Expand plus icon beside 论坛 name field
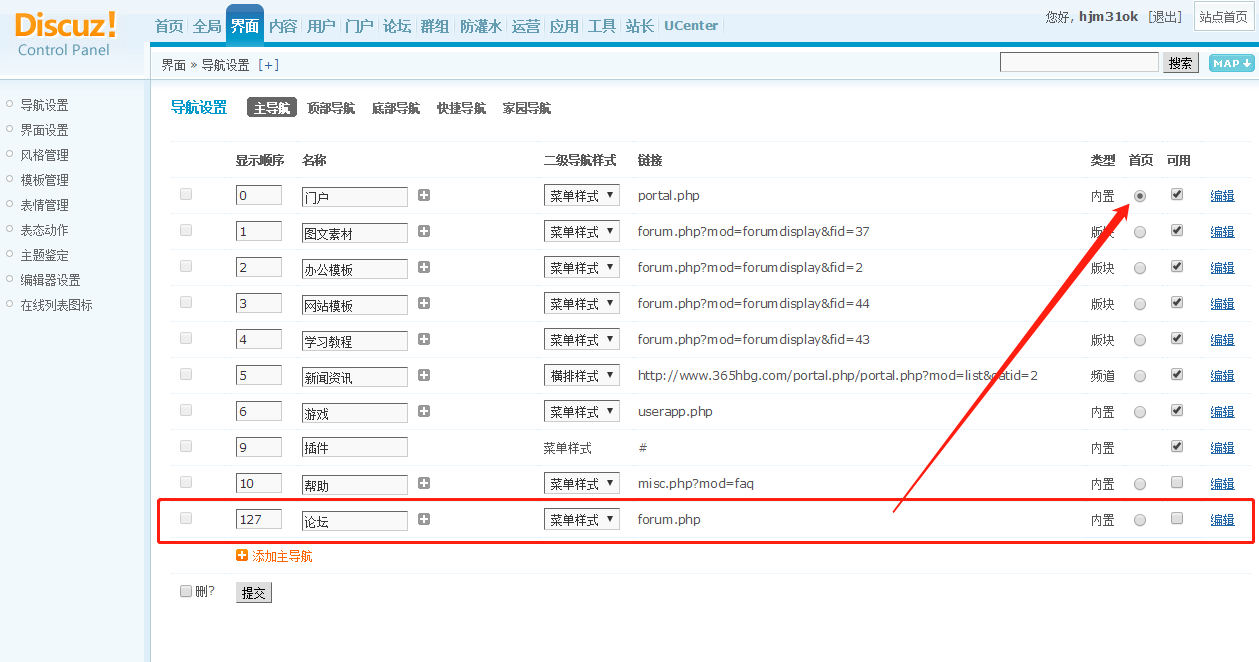Screen dimensions: 1259x662 pos(424,519)
